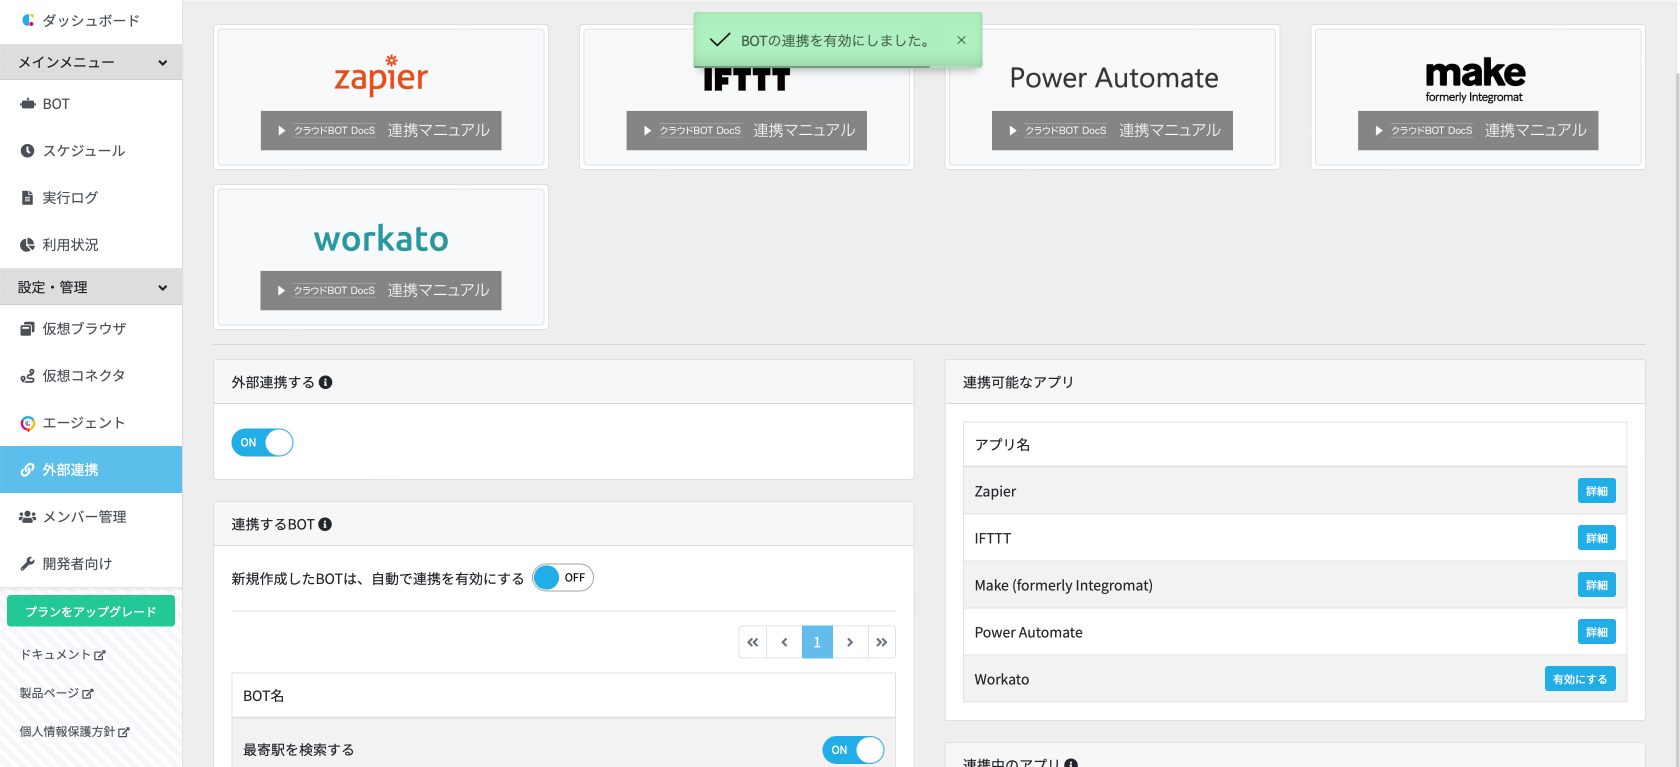
Task: Open 実行ログ in sidebar
Action: click(91, 198)
